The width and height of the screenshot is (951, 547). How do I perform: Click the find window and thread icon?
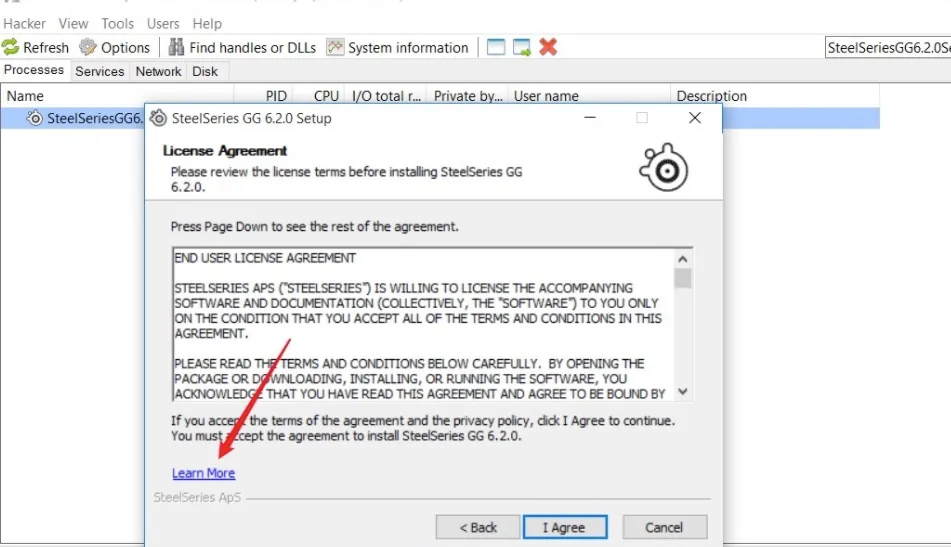coord(522,47)
